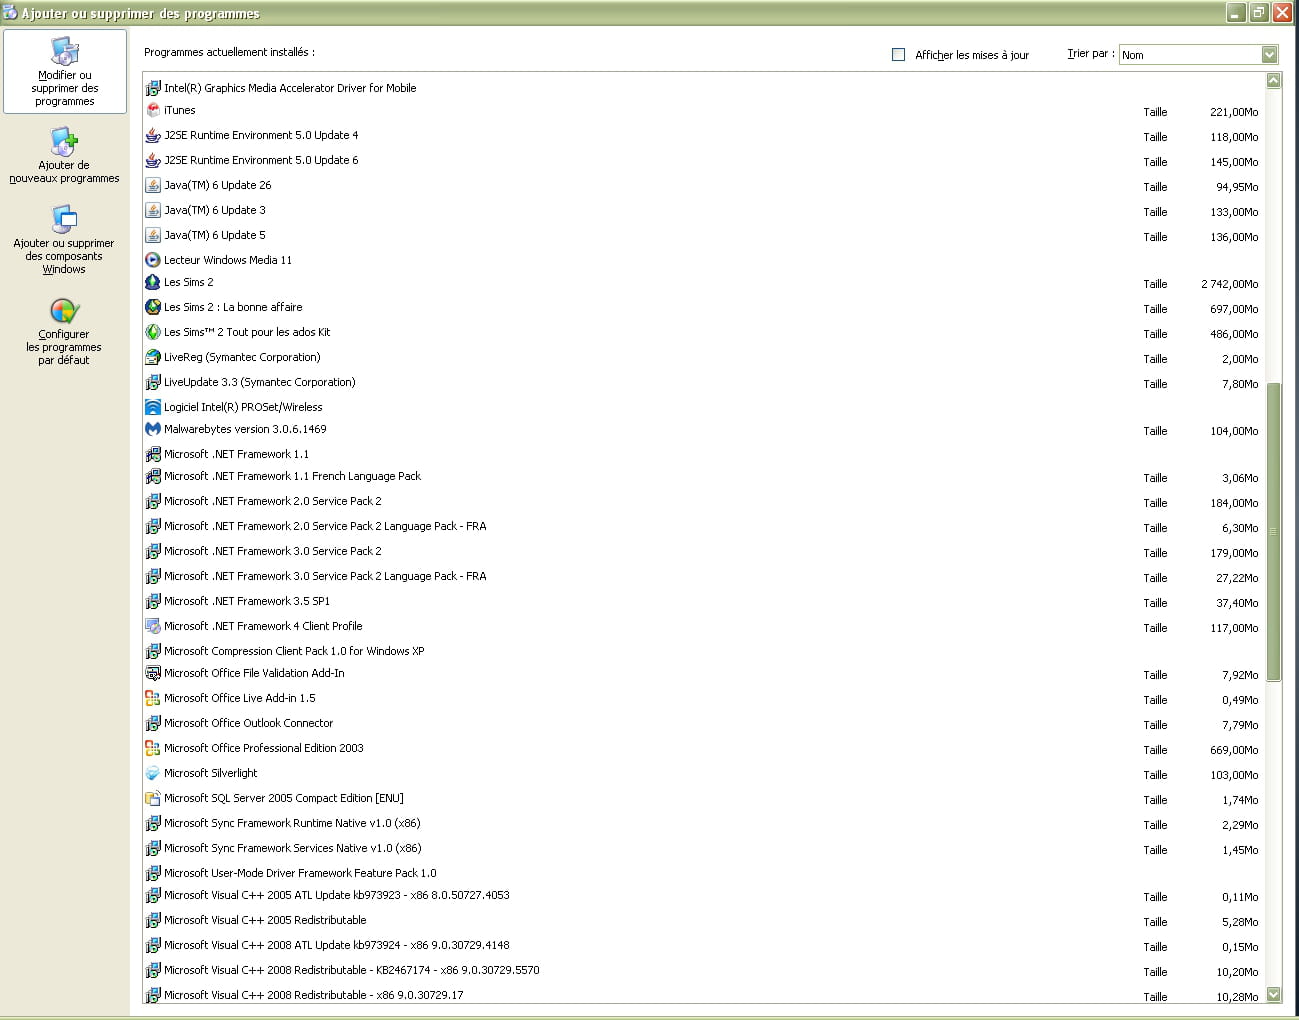Open the 'Trier par' dropdown arrow
Viewport: 1299px width, 1020px height.
click(x=1269, y=55)
